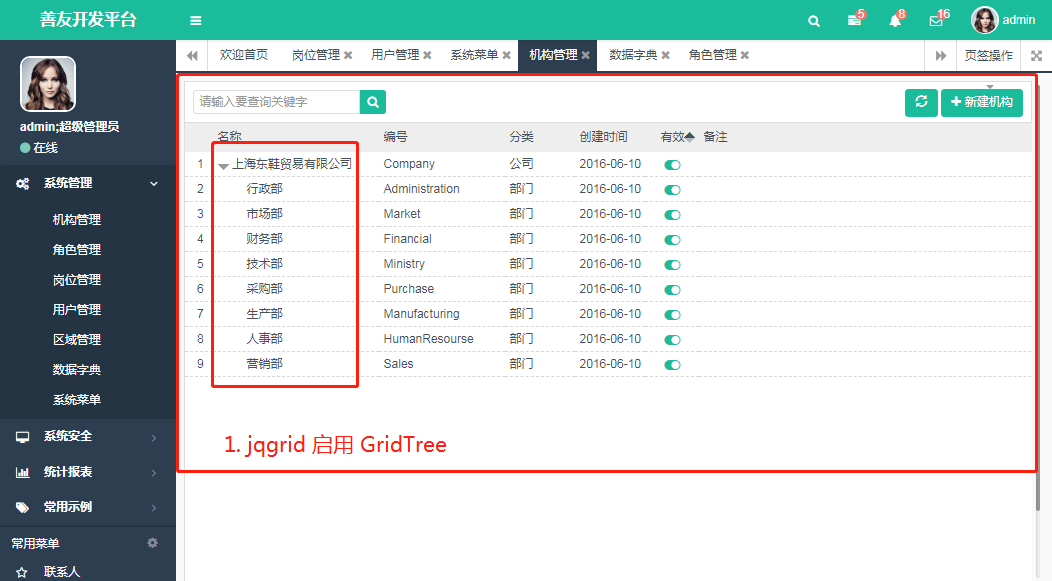Viewport: 1052px width, 581px height.
Task: Click the admin avatar in the top bar
Action: [x=984, y=20]
